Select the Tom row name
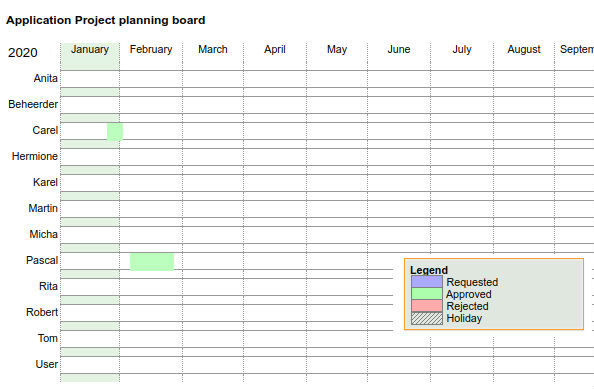 (x=47, y=338)
